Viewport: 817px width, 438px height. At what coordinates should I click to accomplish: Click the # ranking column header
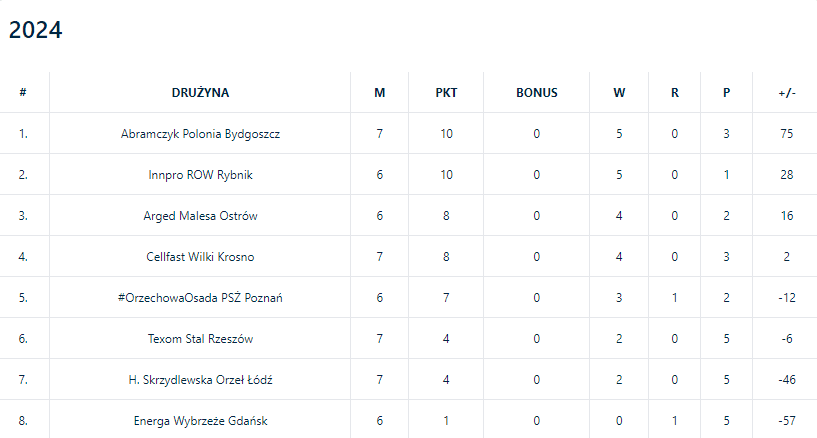(23, 93)
